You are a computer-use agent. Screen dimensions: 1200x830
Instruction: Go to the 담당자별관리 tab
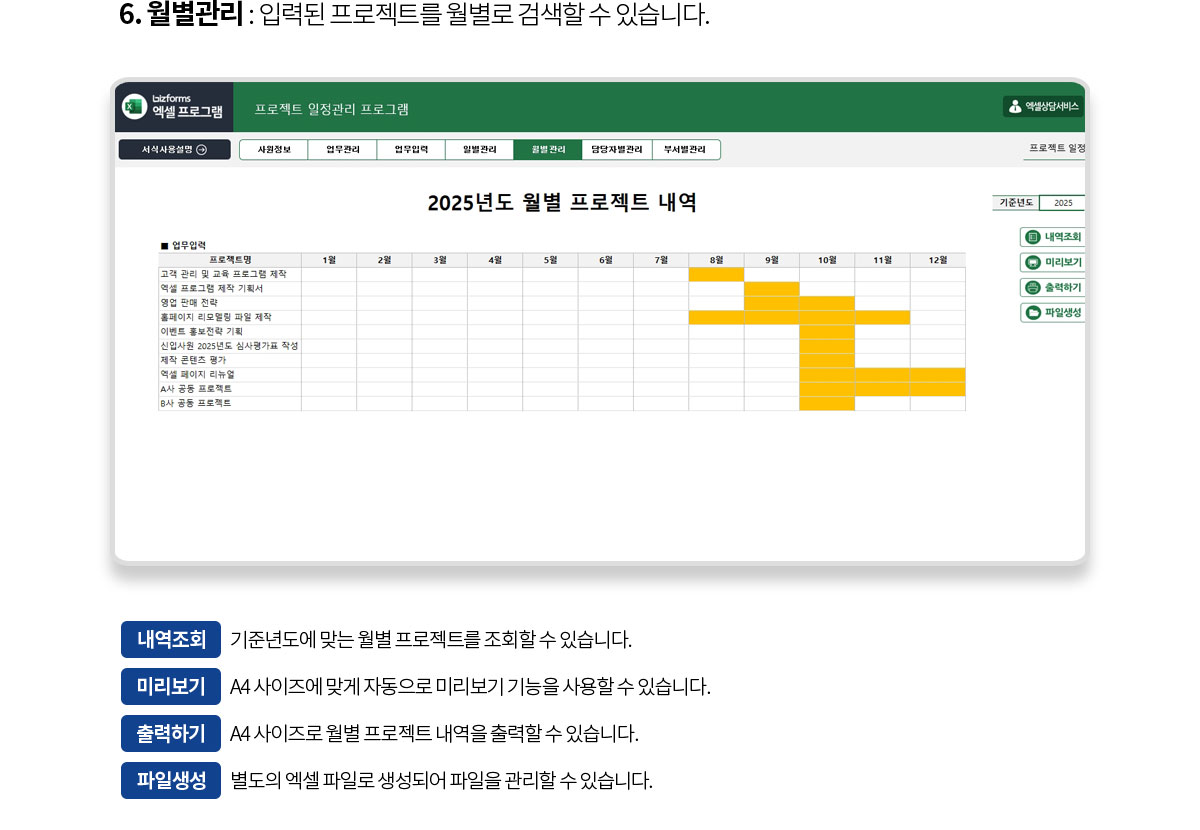click(617, 150)
